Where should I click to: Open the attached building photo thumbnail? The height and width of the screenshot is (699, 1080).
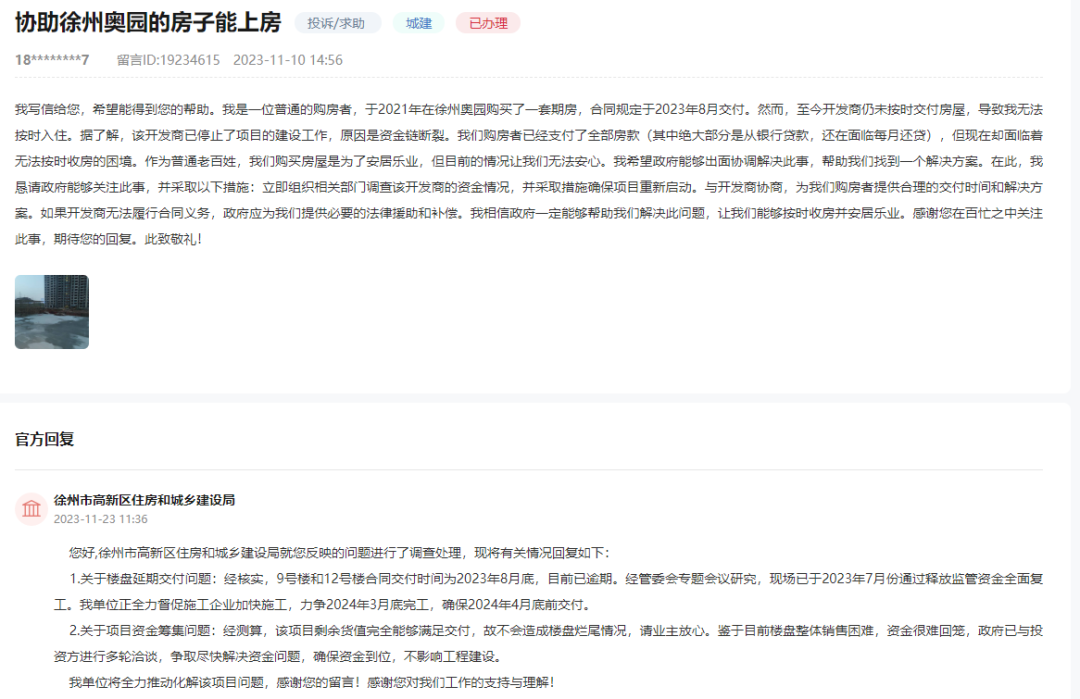52,312
